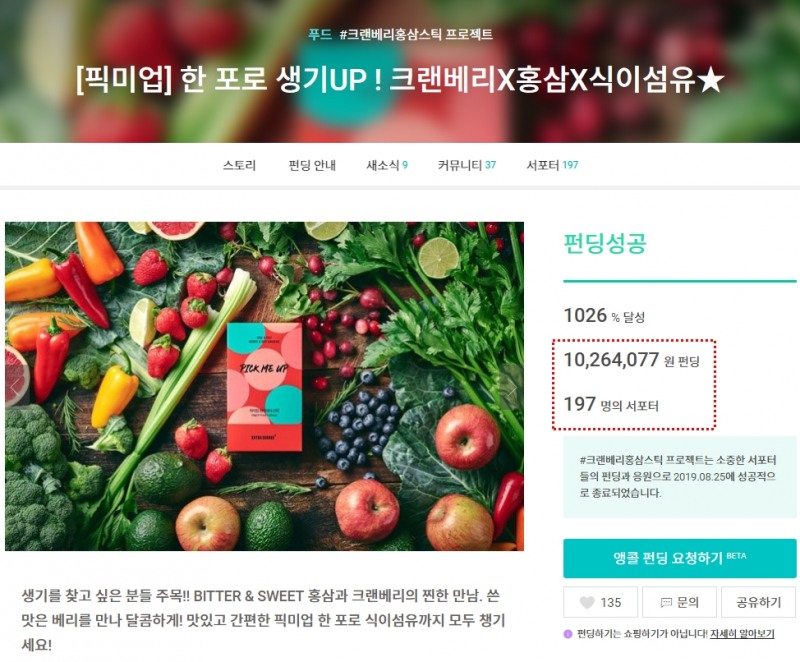Click the funding progress bar
This screenshot has height=662, width=800.
tap(680, 281)
